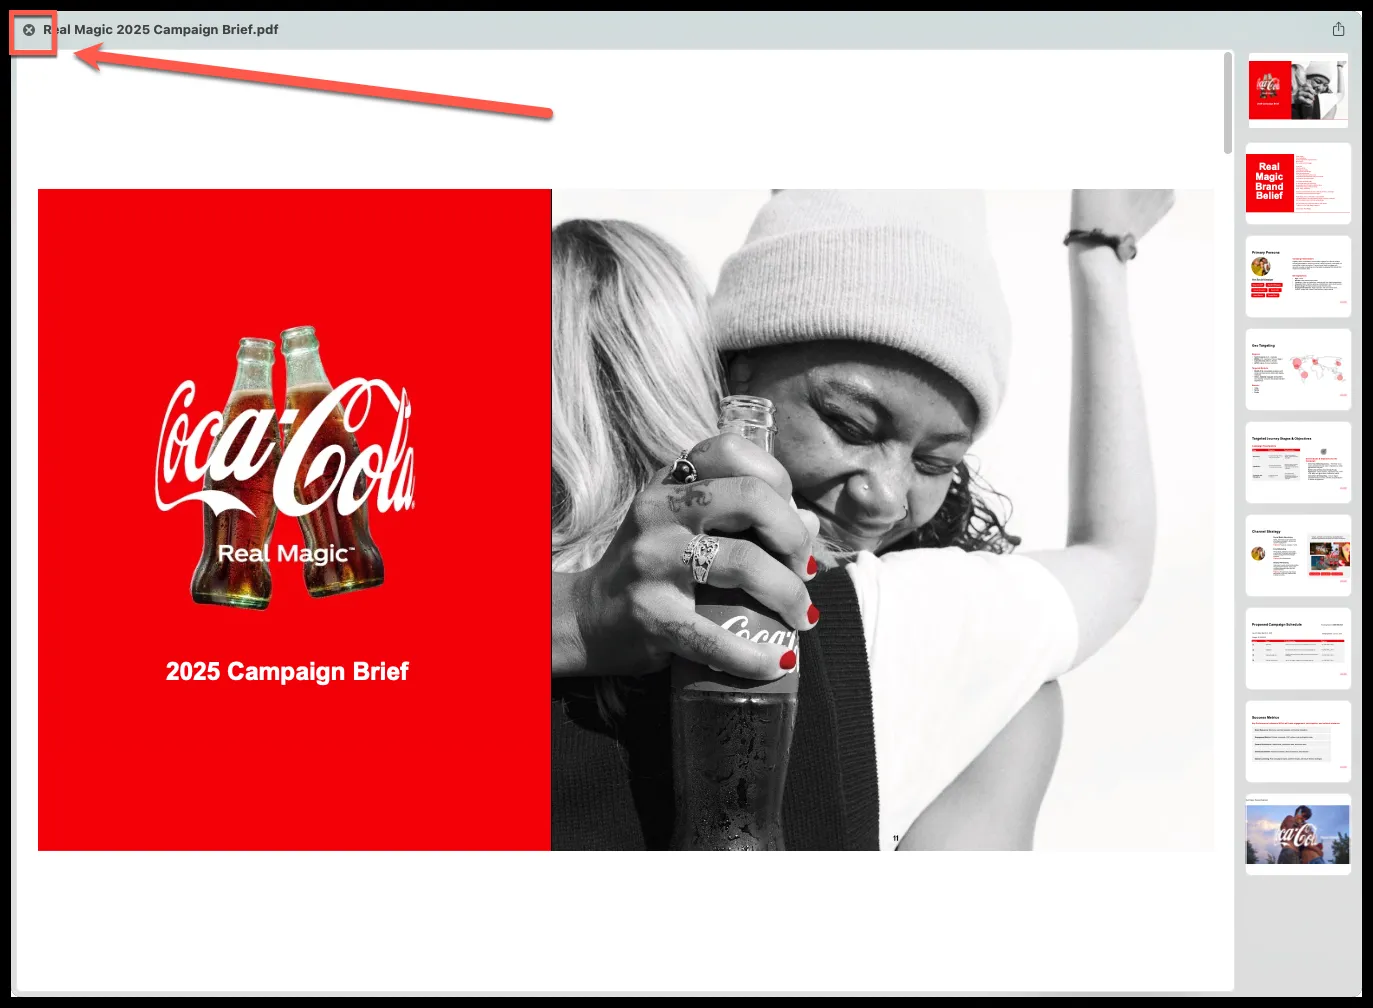Click the Real Magic 2025 Campaign Brief.pdf title
The width and height of the screenshot is (1373, 1008).
click(161, 30)
